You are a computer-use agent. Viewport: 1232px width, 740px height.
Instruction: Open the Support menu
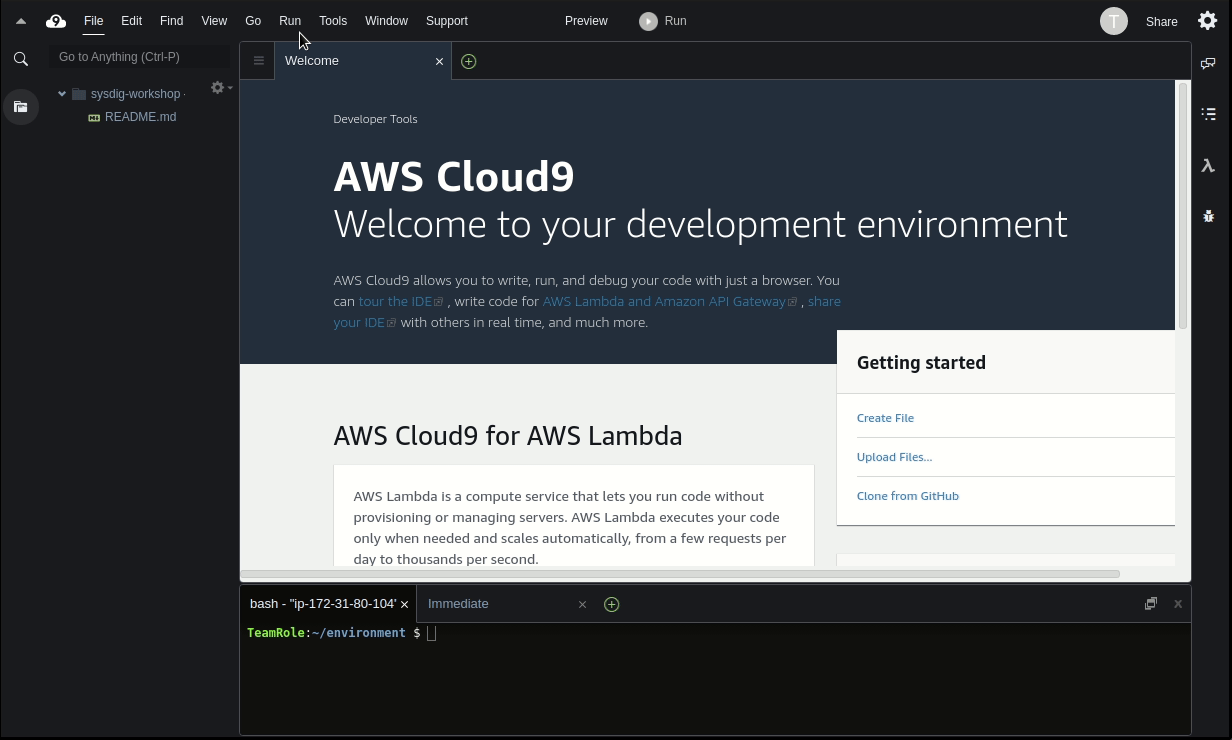pos(447,21)
